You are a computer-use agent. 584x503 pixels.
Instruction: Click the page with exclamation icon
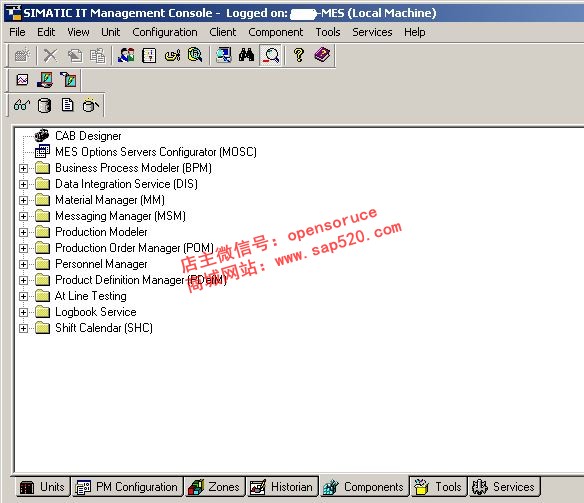149,55
